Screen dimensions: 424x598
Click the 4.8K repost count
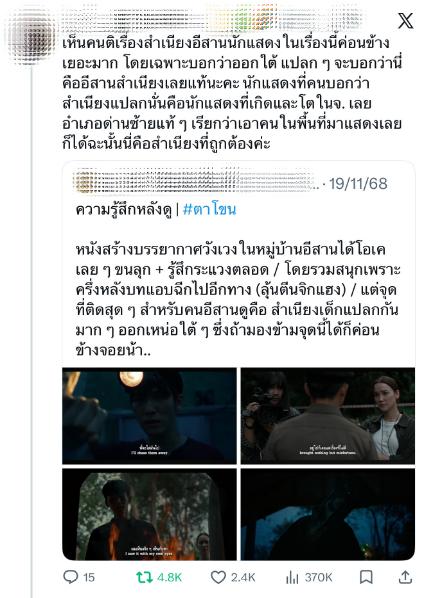(170, 577)
